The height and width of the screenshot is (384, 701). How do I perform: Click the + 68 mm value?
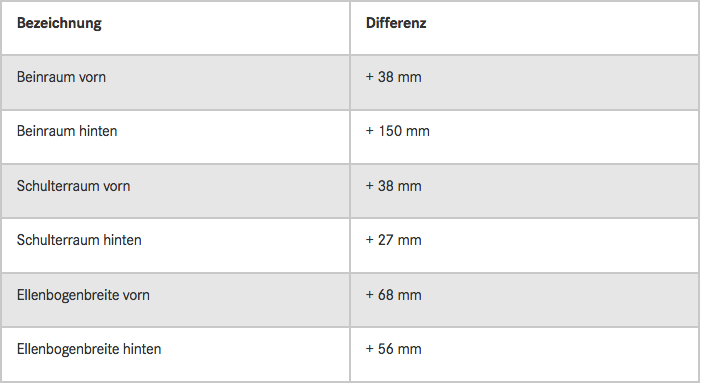coord(393,295)
